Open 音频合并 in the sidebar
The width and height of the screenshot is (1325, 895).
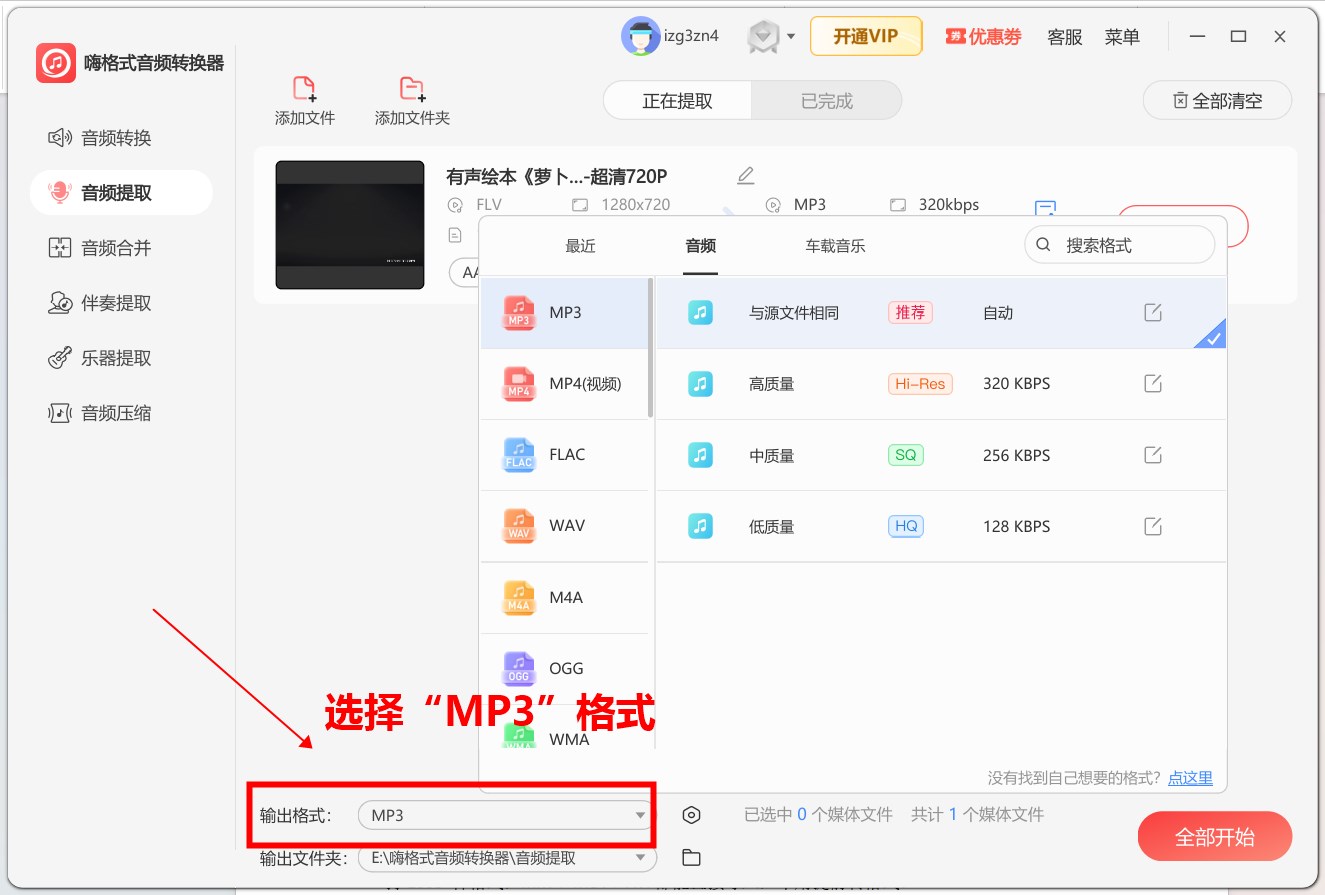(x=100, y=248)
